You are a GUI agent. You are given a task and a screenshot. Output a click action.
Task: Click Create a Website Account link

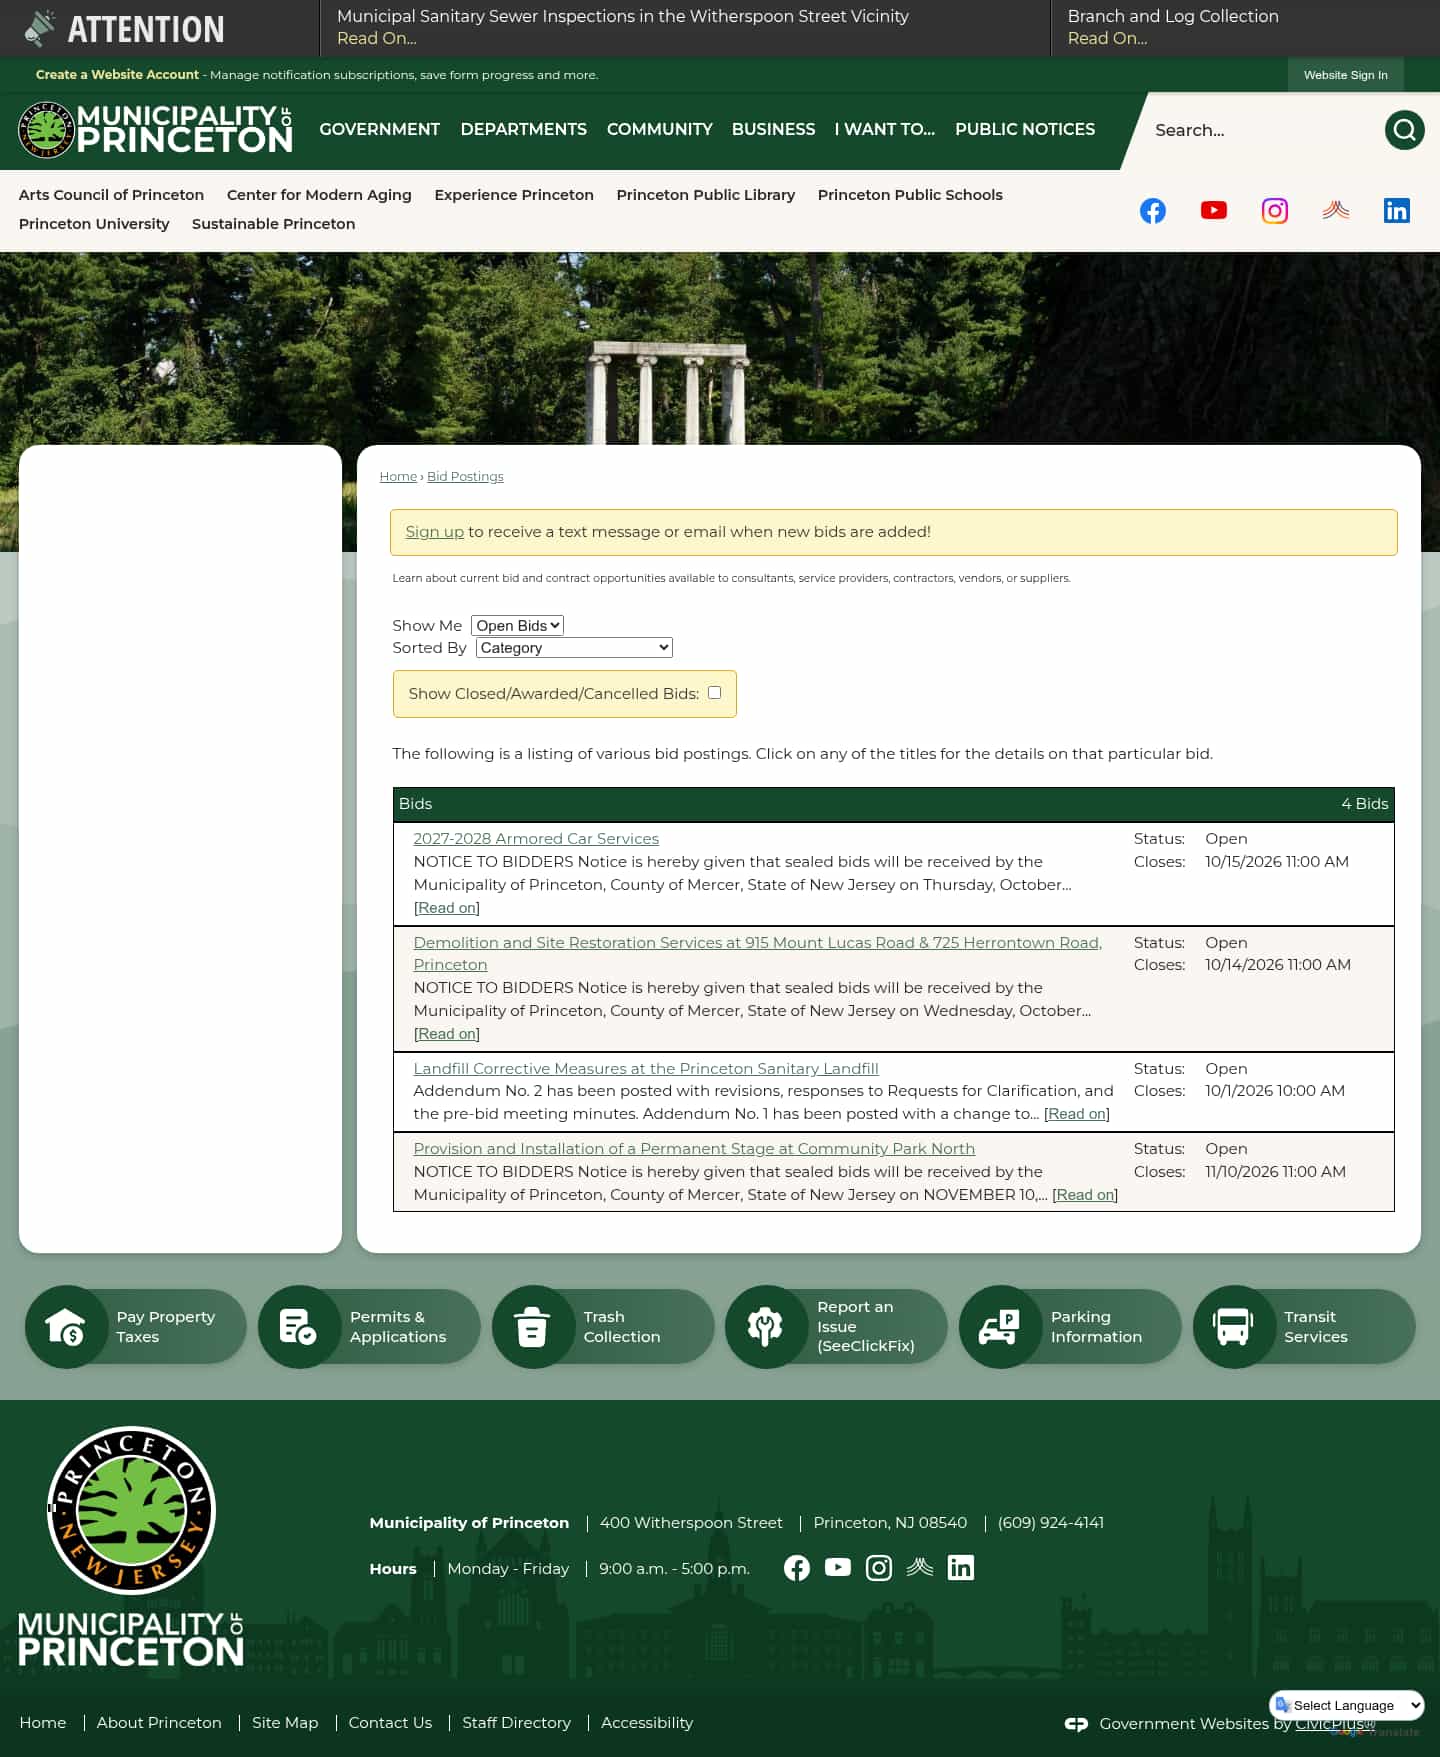[x=117, y=75]
